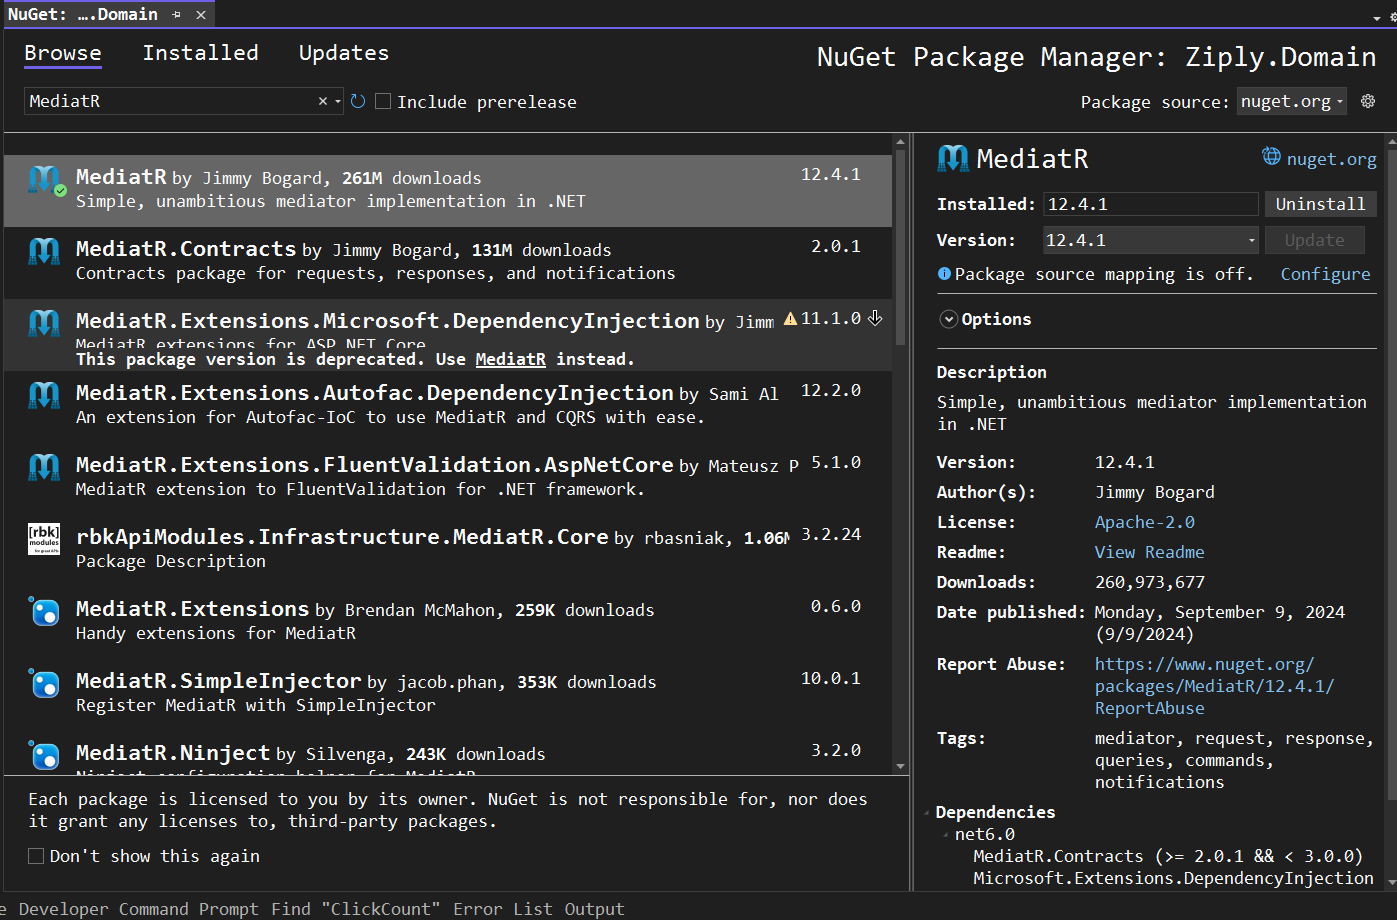Open the Output window tab
Image resolution: width=1397 pixels, height=920 pixels.
tap(594, 909)
